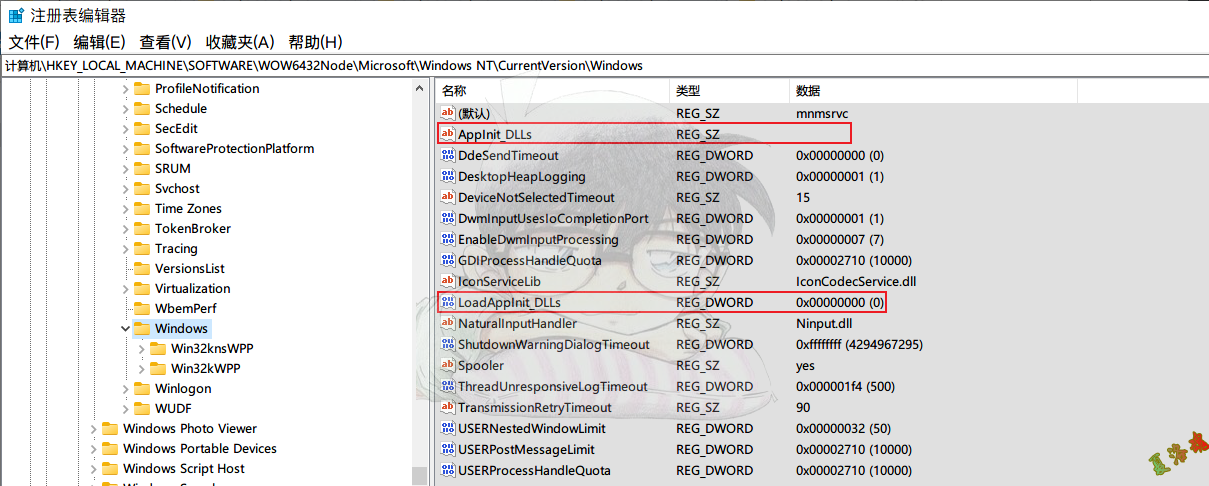The width and height of the screenshot is (1209, 486).
Task: Click the Win32knsWPP folder icon
Action: (158, 348)
